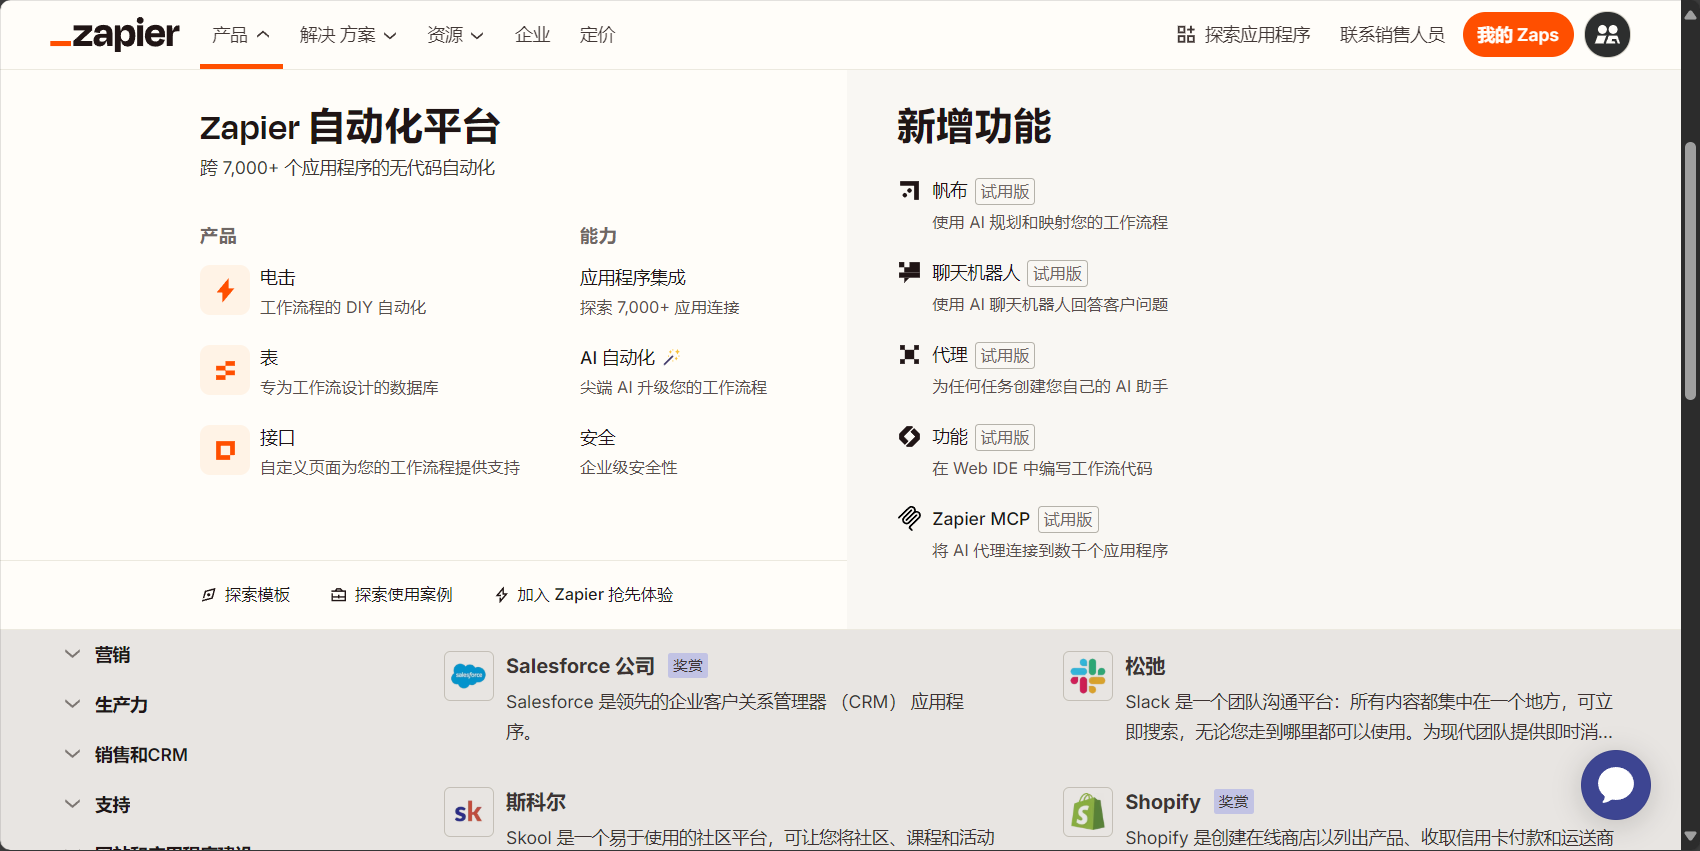Click the page vertical scrollbar thumb
1700x851 pixels.
pyautogui.click(x=1690, y=270)
